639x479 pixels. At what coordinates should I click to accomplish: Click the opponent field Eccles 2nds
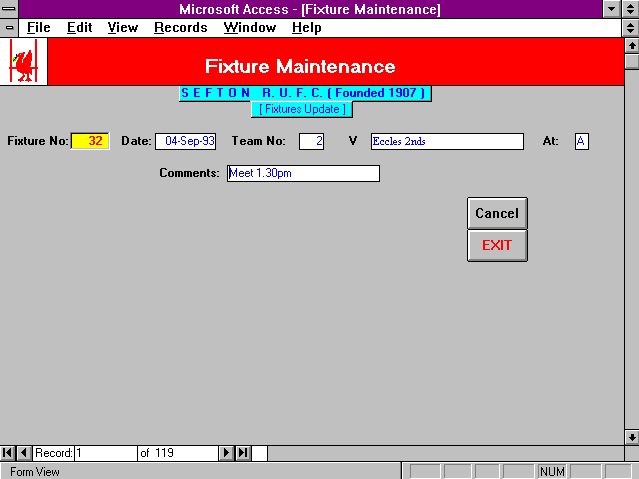tap(447, 141)
